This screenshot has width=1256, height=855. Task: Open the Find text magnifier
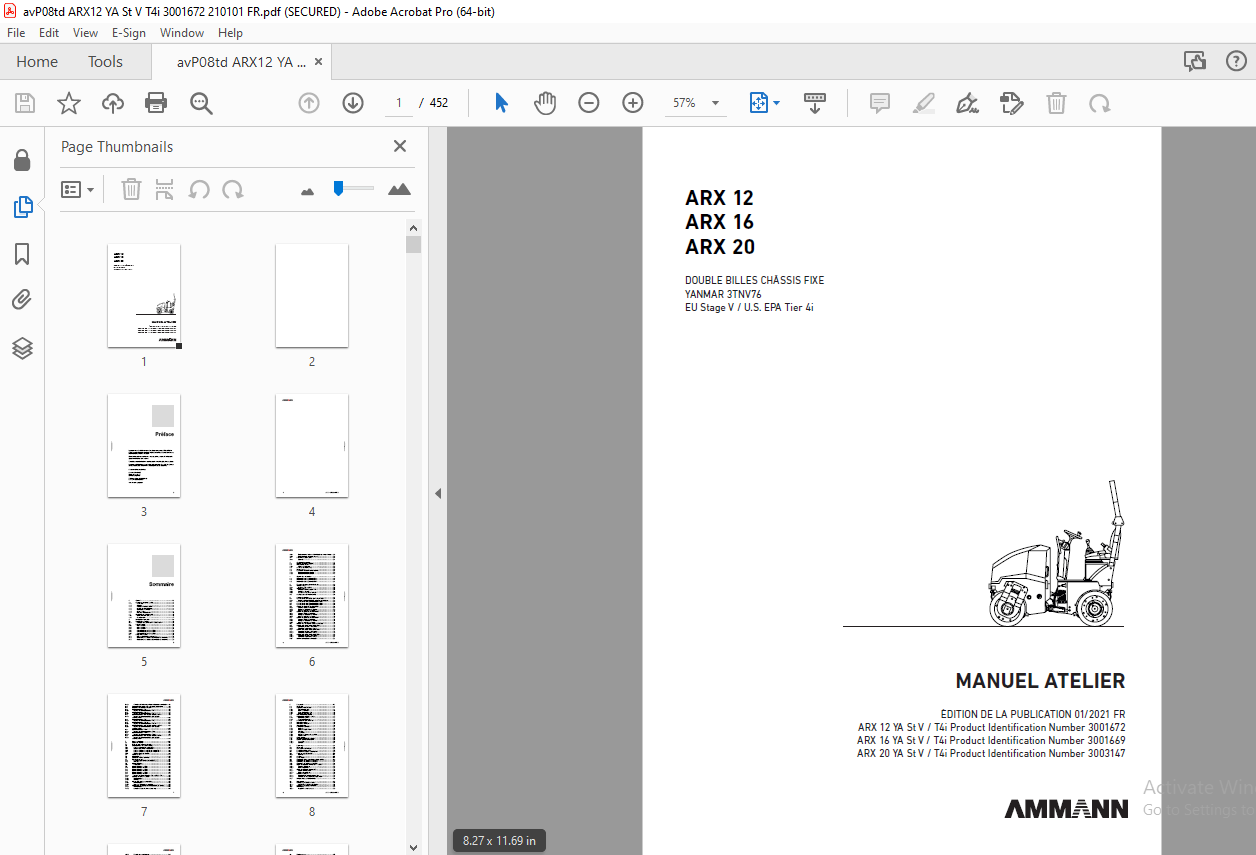201,103
